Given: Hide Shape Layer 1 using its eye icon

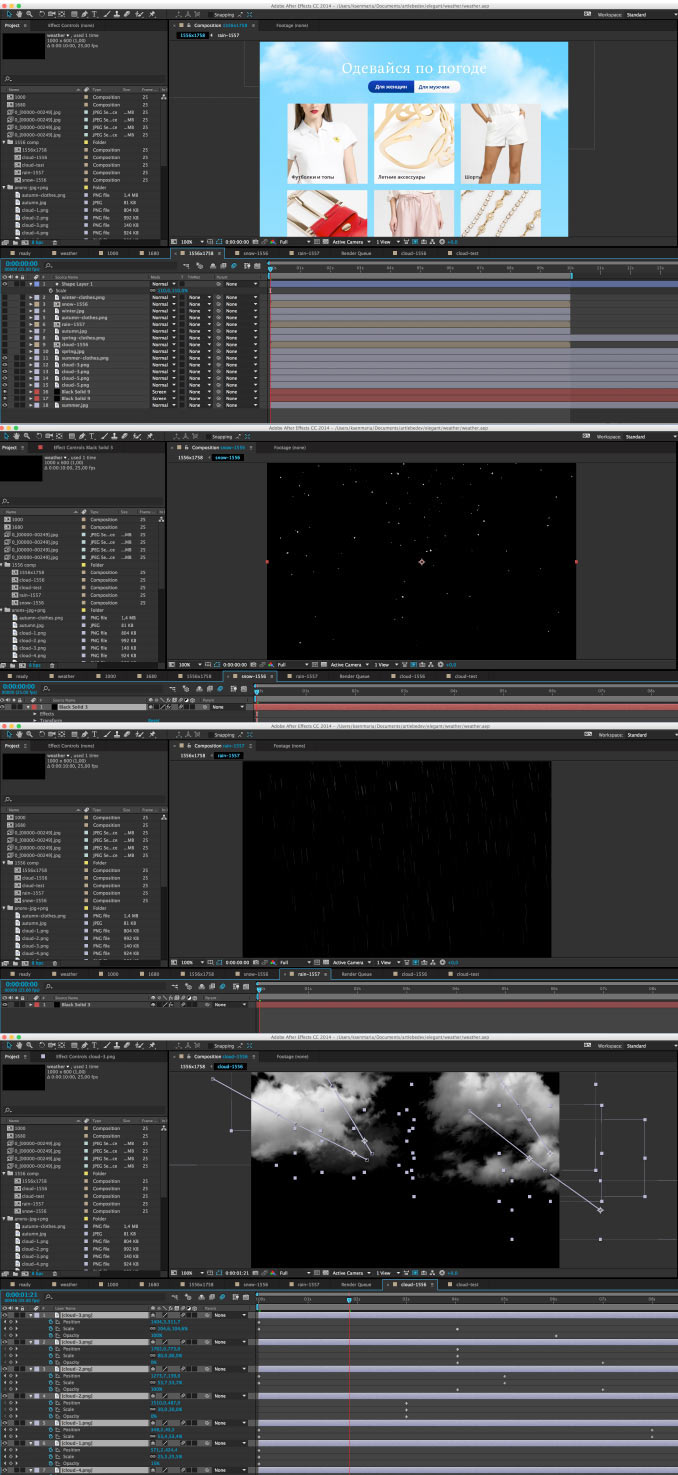Looking at the screenshot, I should pyautogui.click(x=4, y=284).
